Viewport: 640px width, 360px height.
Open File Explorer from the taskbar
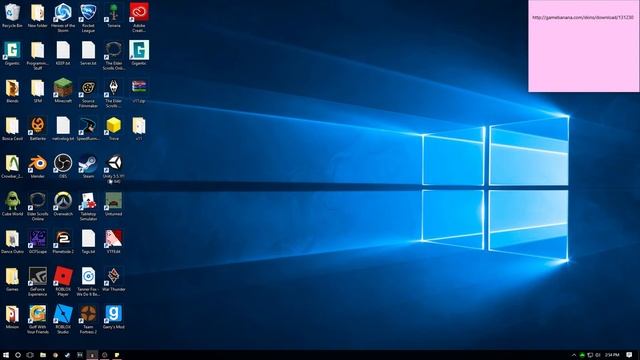[43, 355]
